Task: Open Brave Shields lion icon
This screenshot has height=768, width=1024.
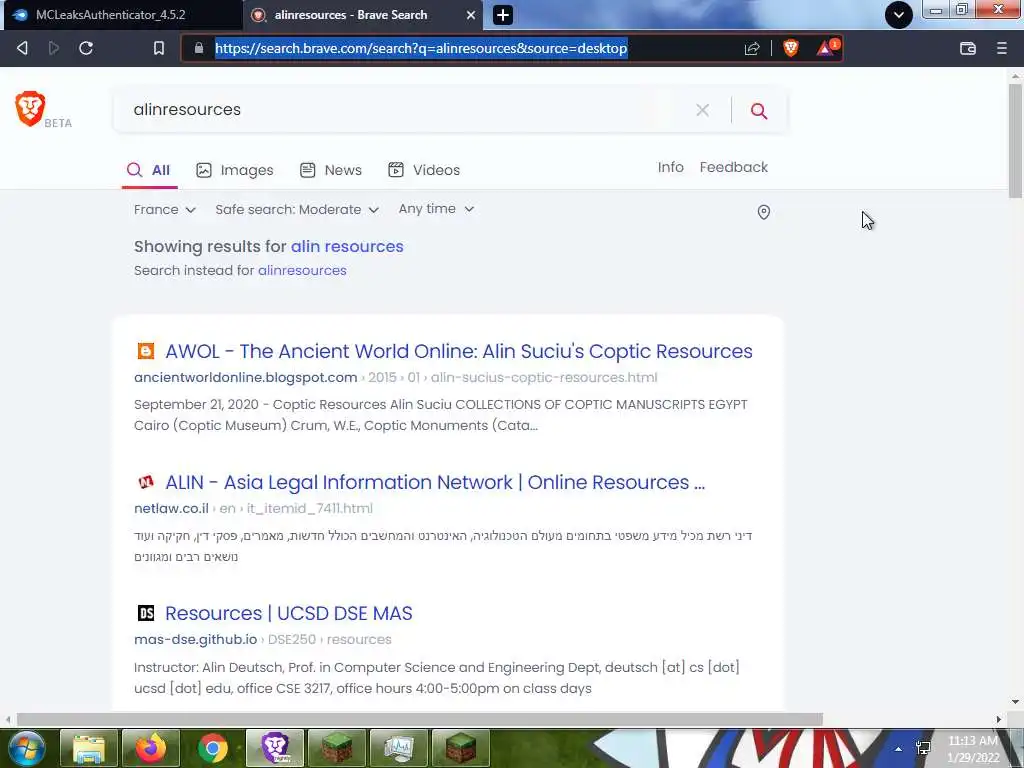Action: pos(791,48)
